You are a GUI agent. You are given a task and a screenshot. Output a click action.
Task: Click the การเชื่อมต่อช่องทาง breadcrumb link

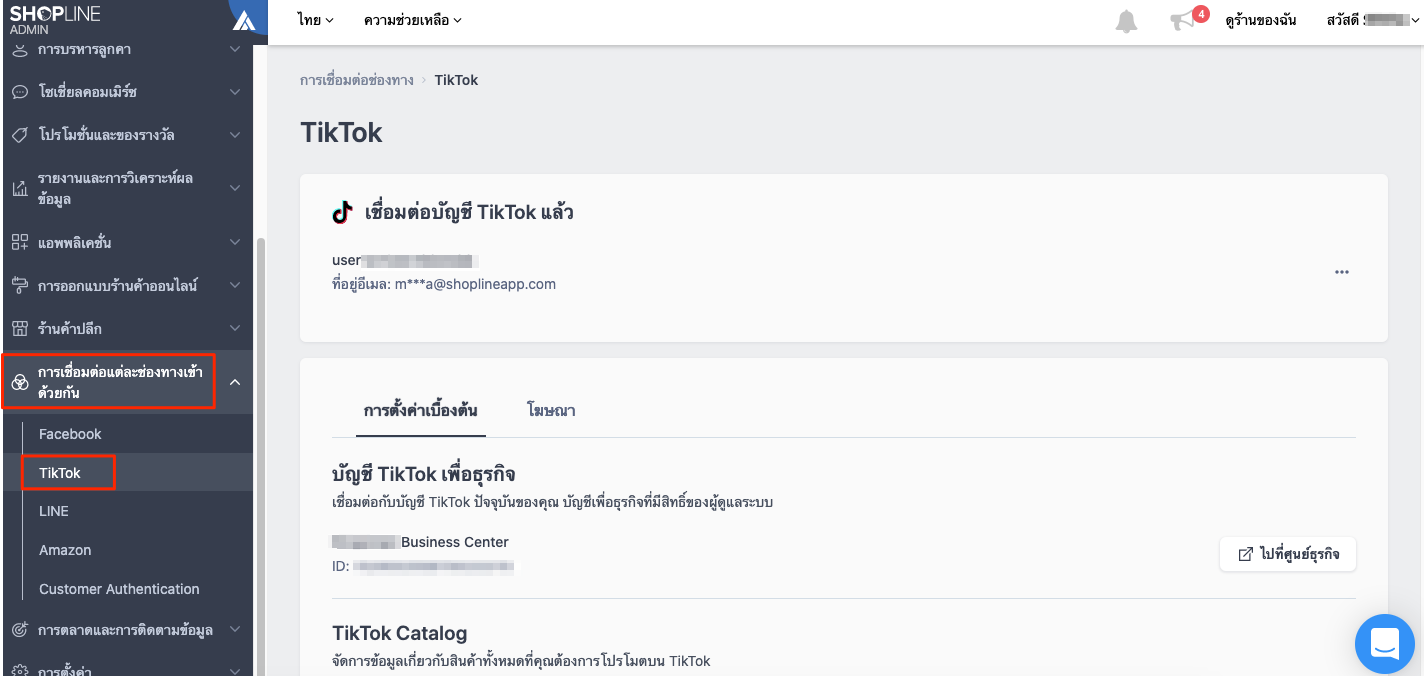pos(357,80)
